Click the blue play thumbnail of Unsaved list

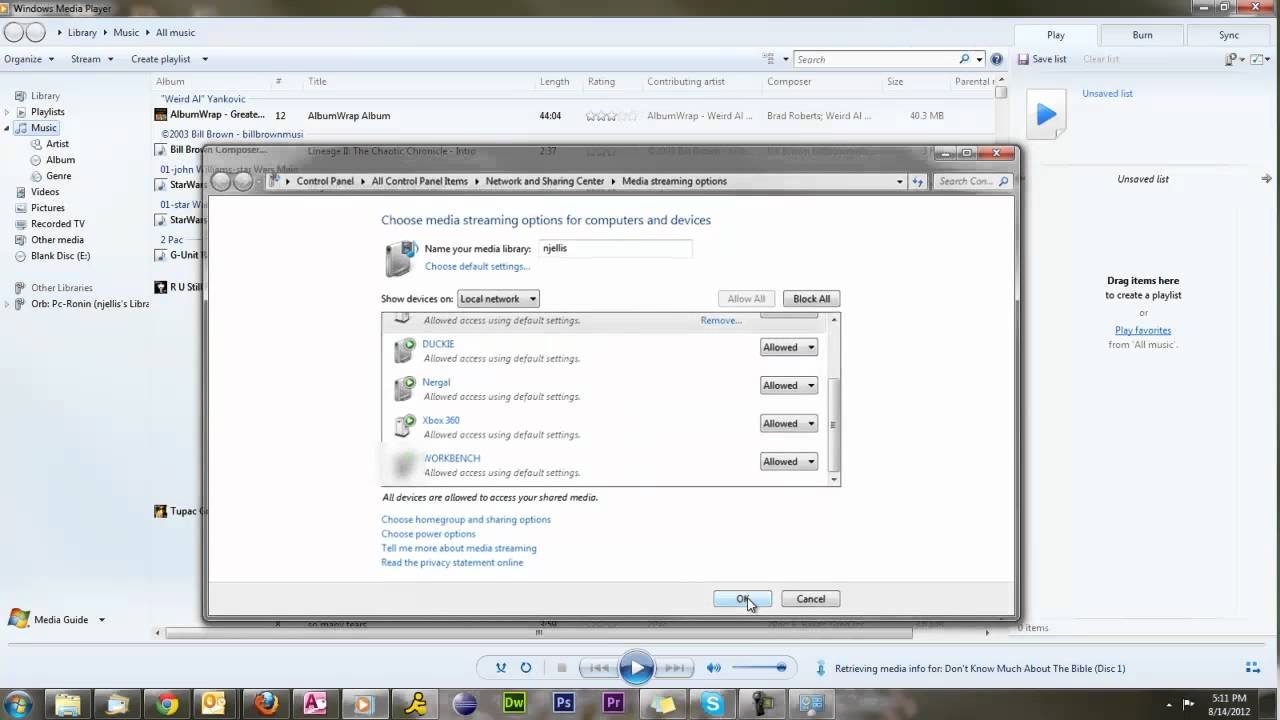tap(1047, 115)
